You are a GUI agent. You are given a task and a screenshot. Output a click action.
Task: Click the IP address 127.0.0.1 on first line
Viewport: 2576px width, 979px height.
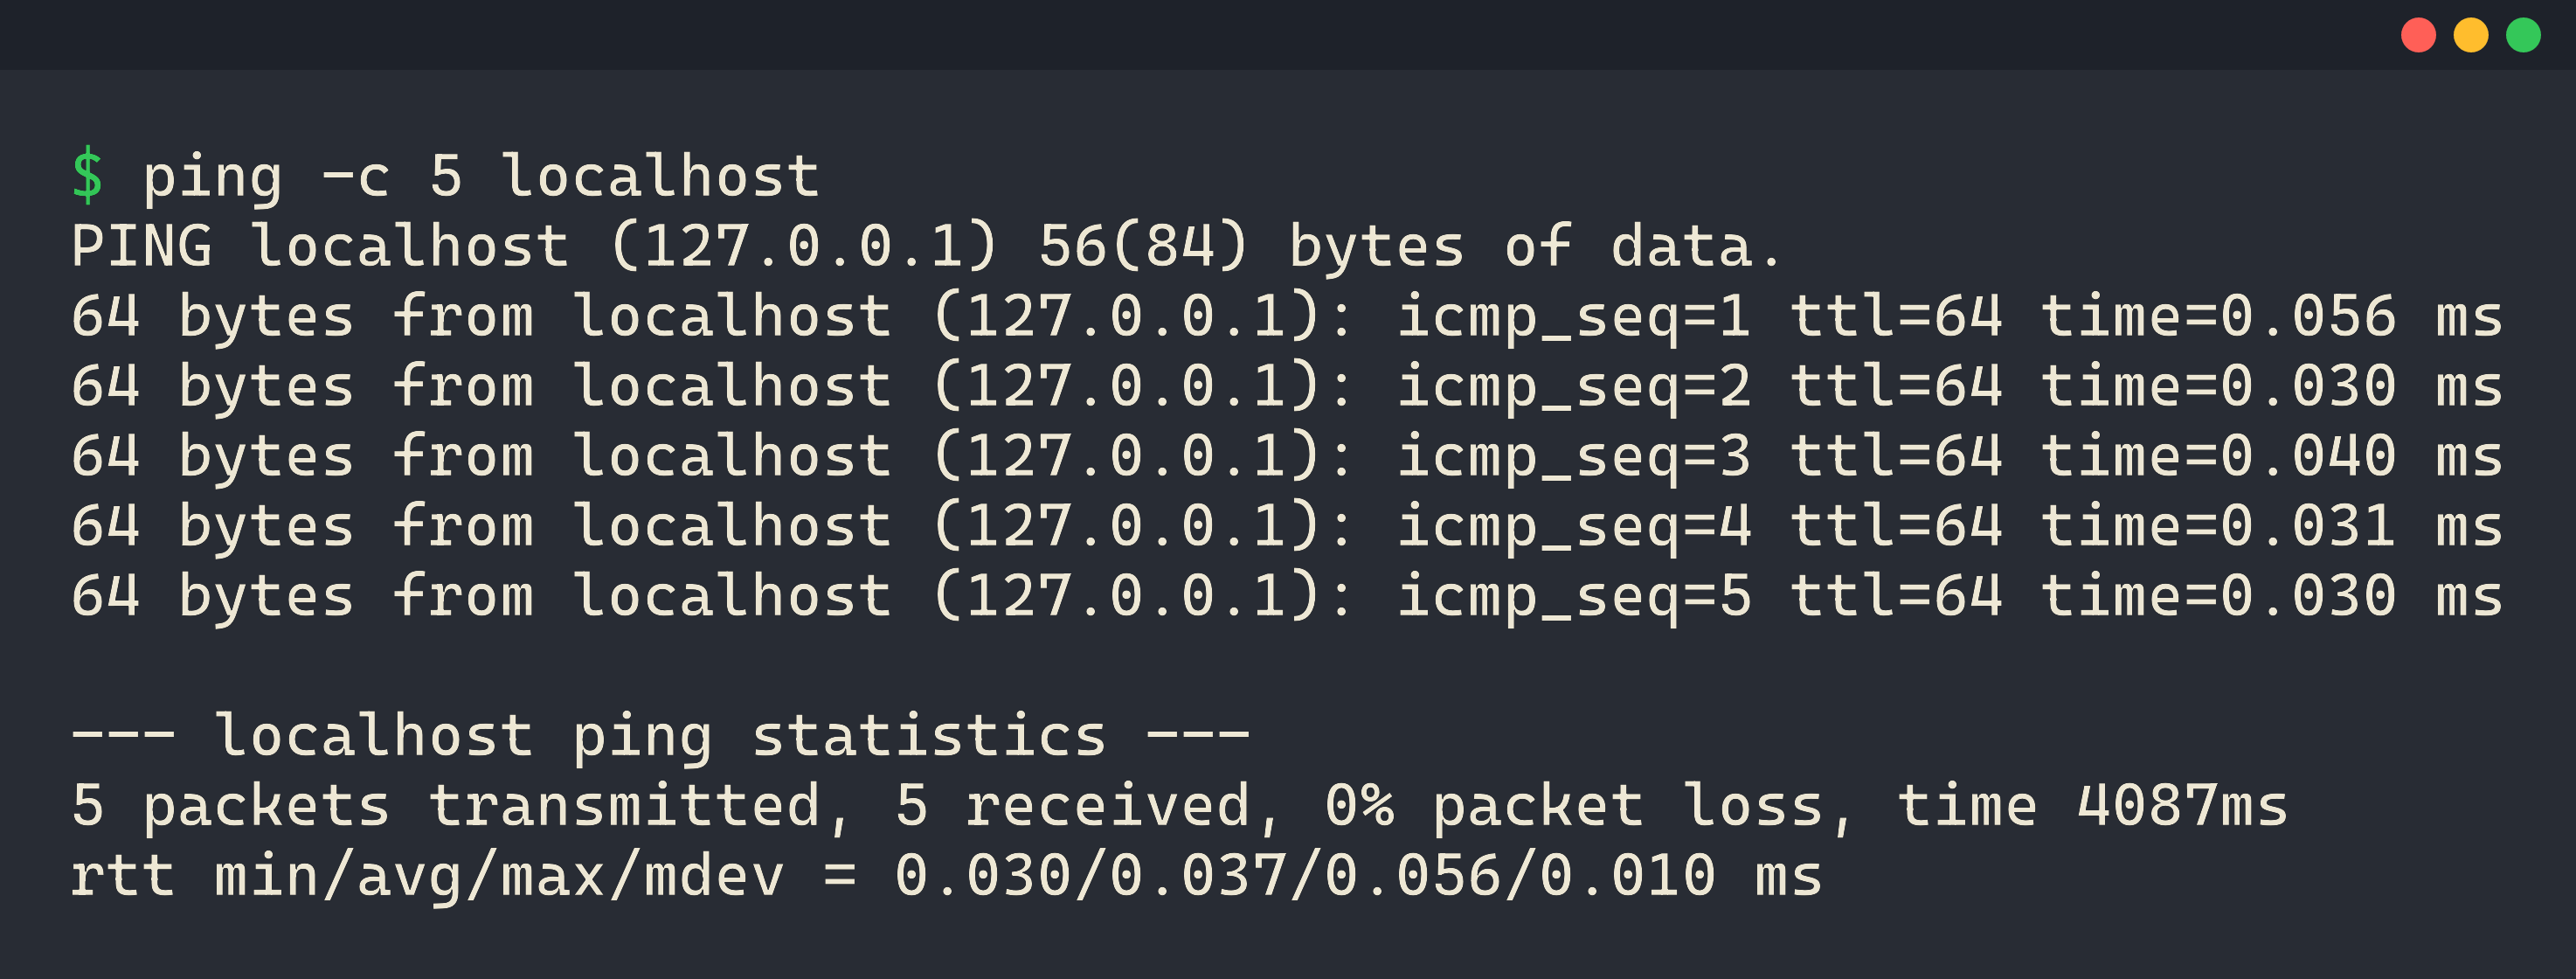click(810, 243)
